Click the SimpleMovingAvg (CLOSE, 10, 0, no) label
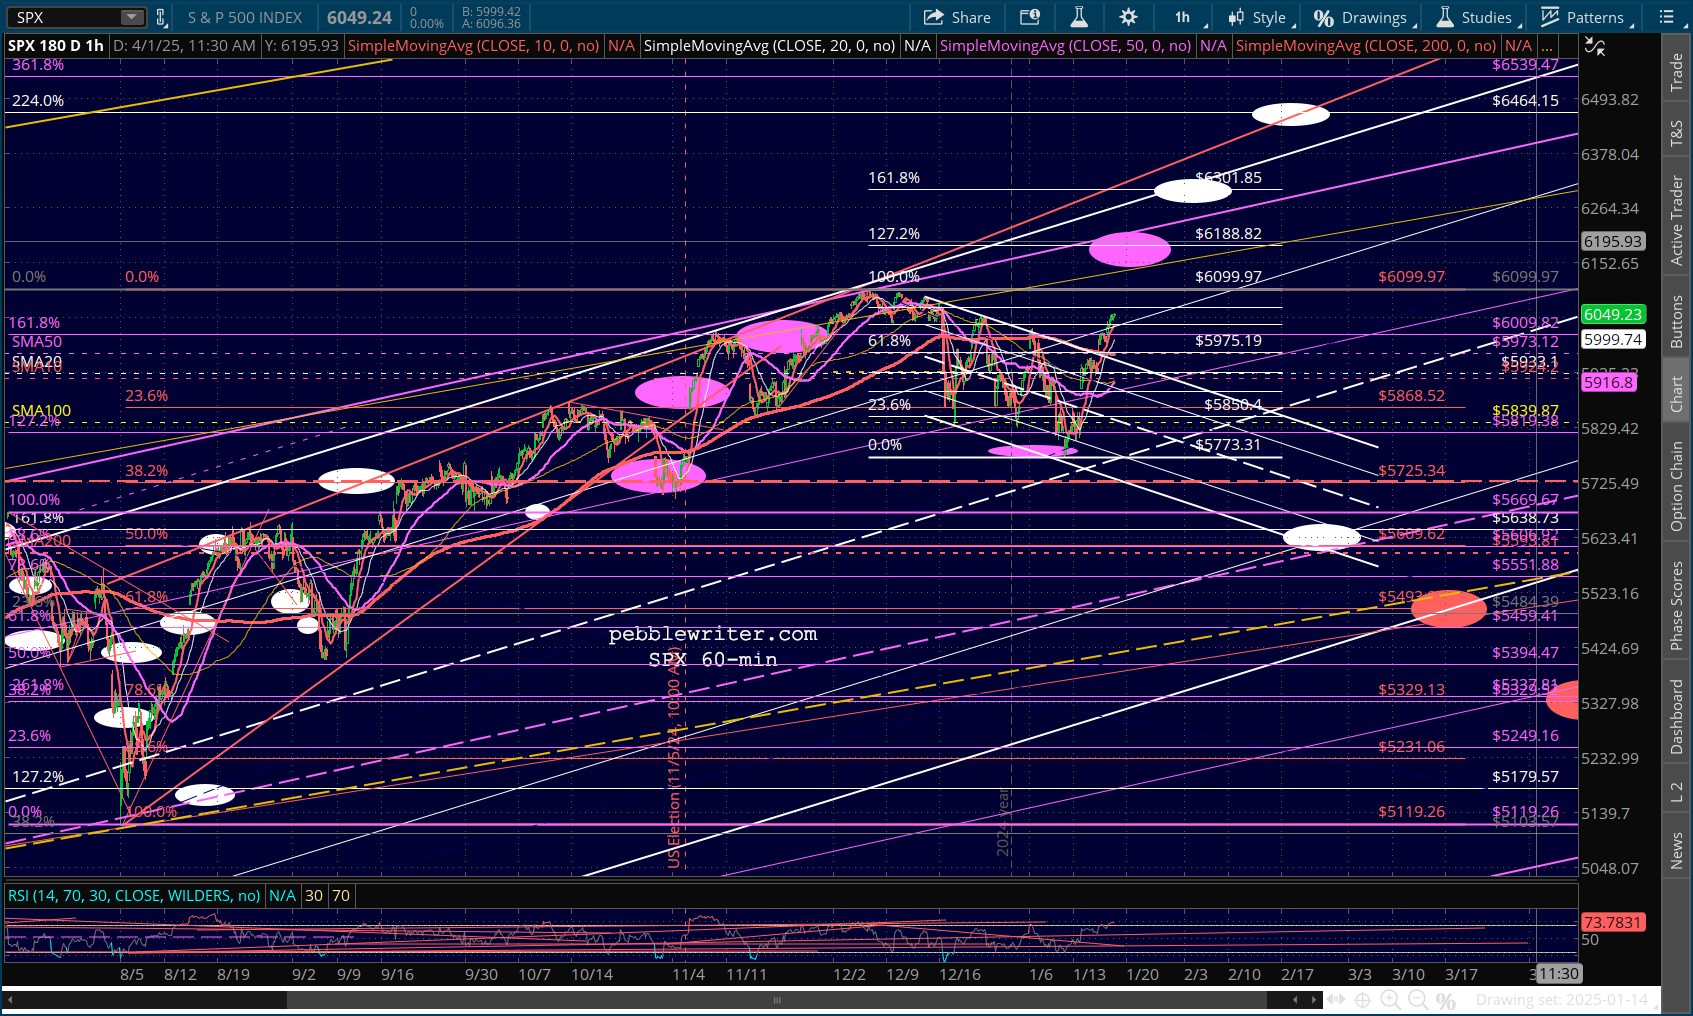This screenshot has height=1016, width=1693. click(474, 46)
